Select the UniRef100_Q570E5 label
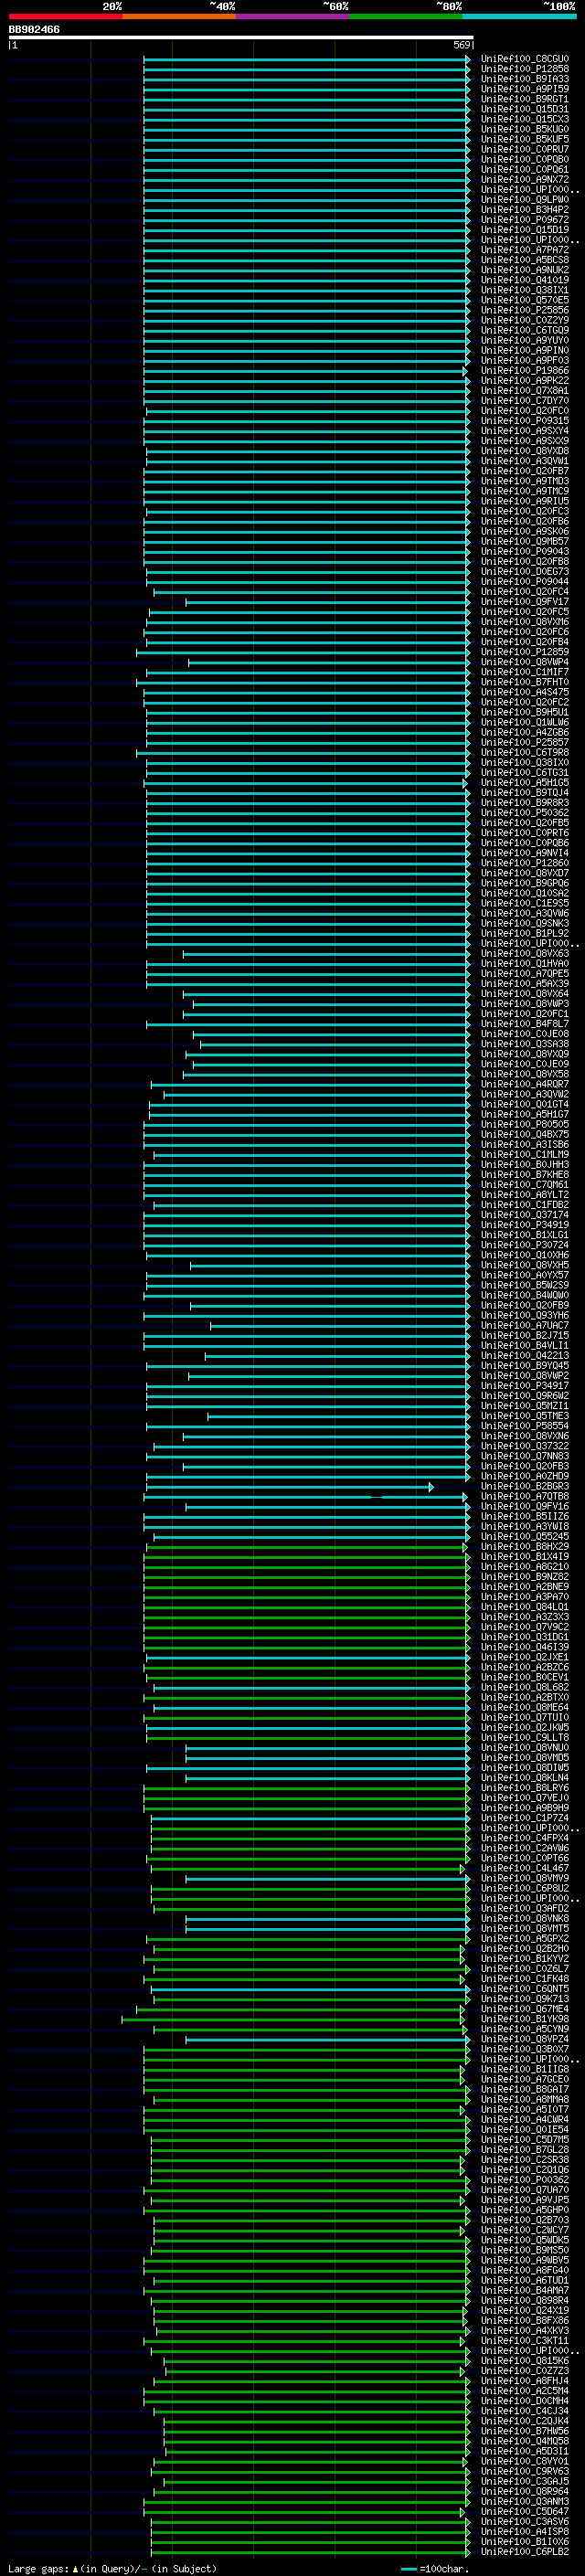 [x=524, y=300]
